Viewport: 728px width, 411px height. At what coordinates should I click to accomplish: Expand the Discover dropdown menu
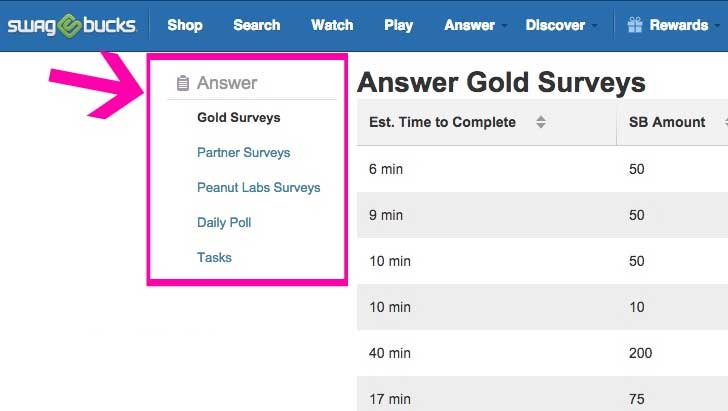tap(561, 25)
